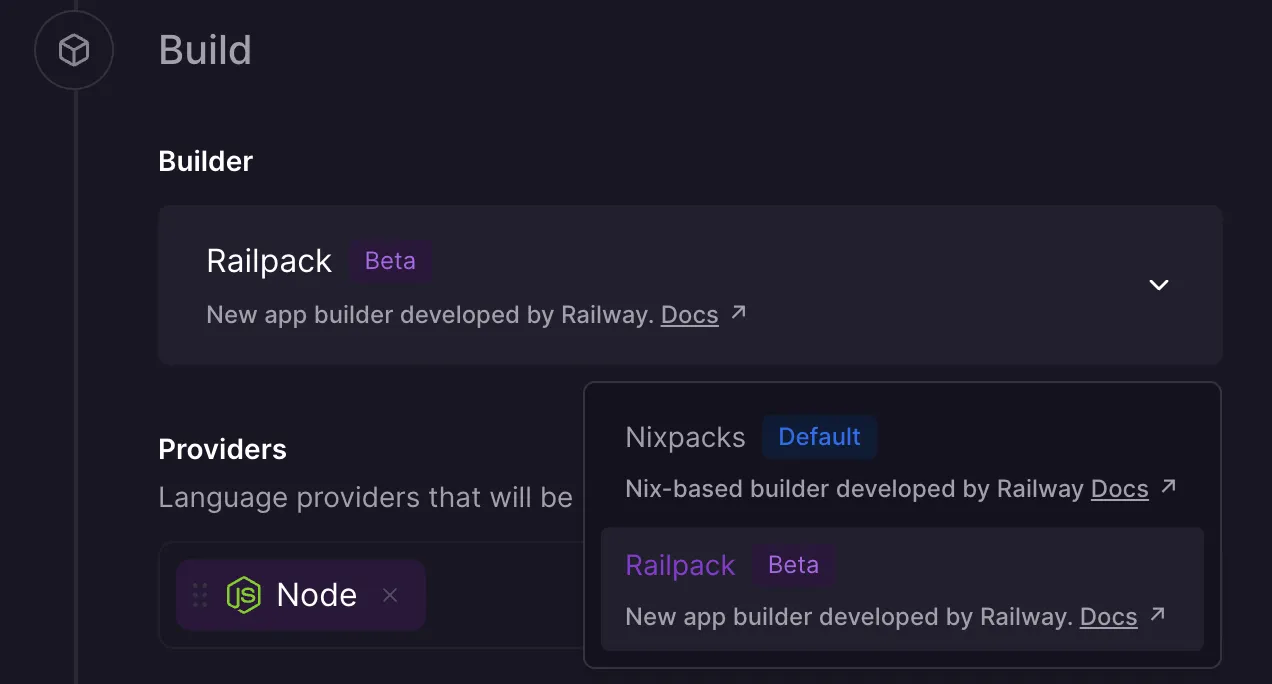Click the external arrow icon in the selected Builder box
The height and width of the screenshot is (684, 1272).
pos(738,313)
